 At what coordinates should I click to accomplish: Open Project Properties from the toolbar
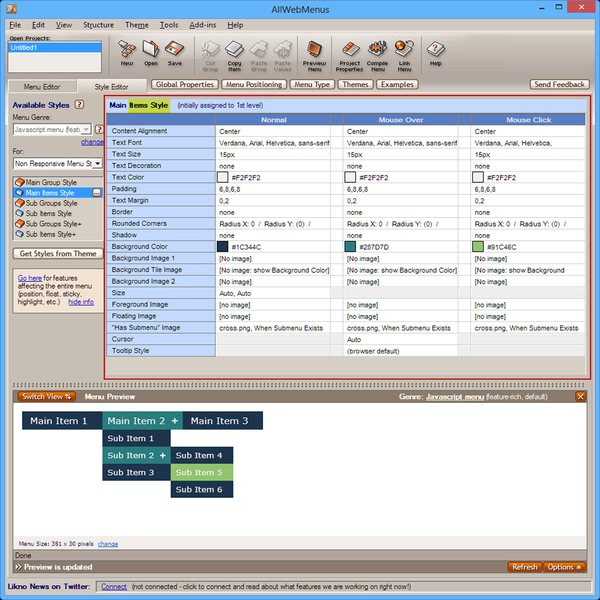[x=349, y=56]
